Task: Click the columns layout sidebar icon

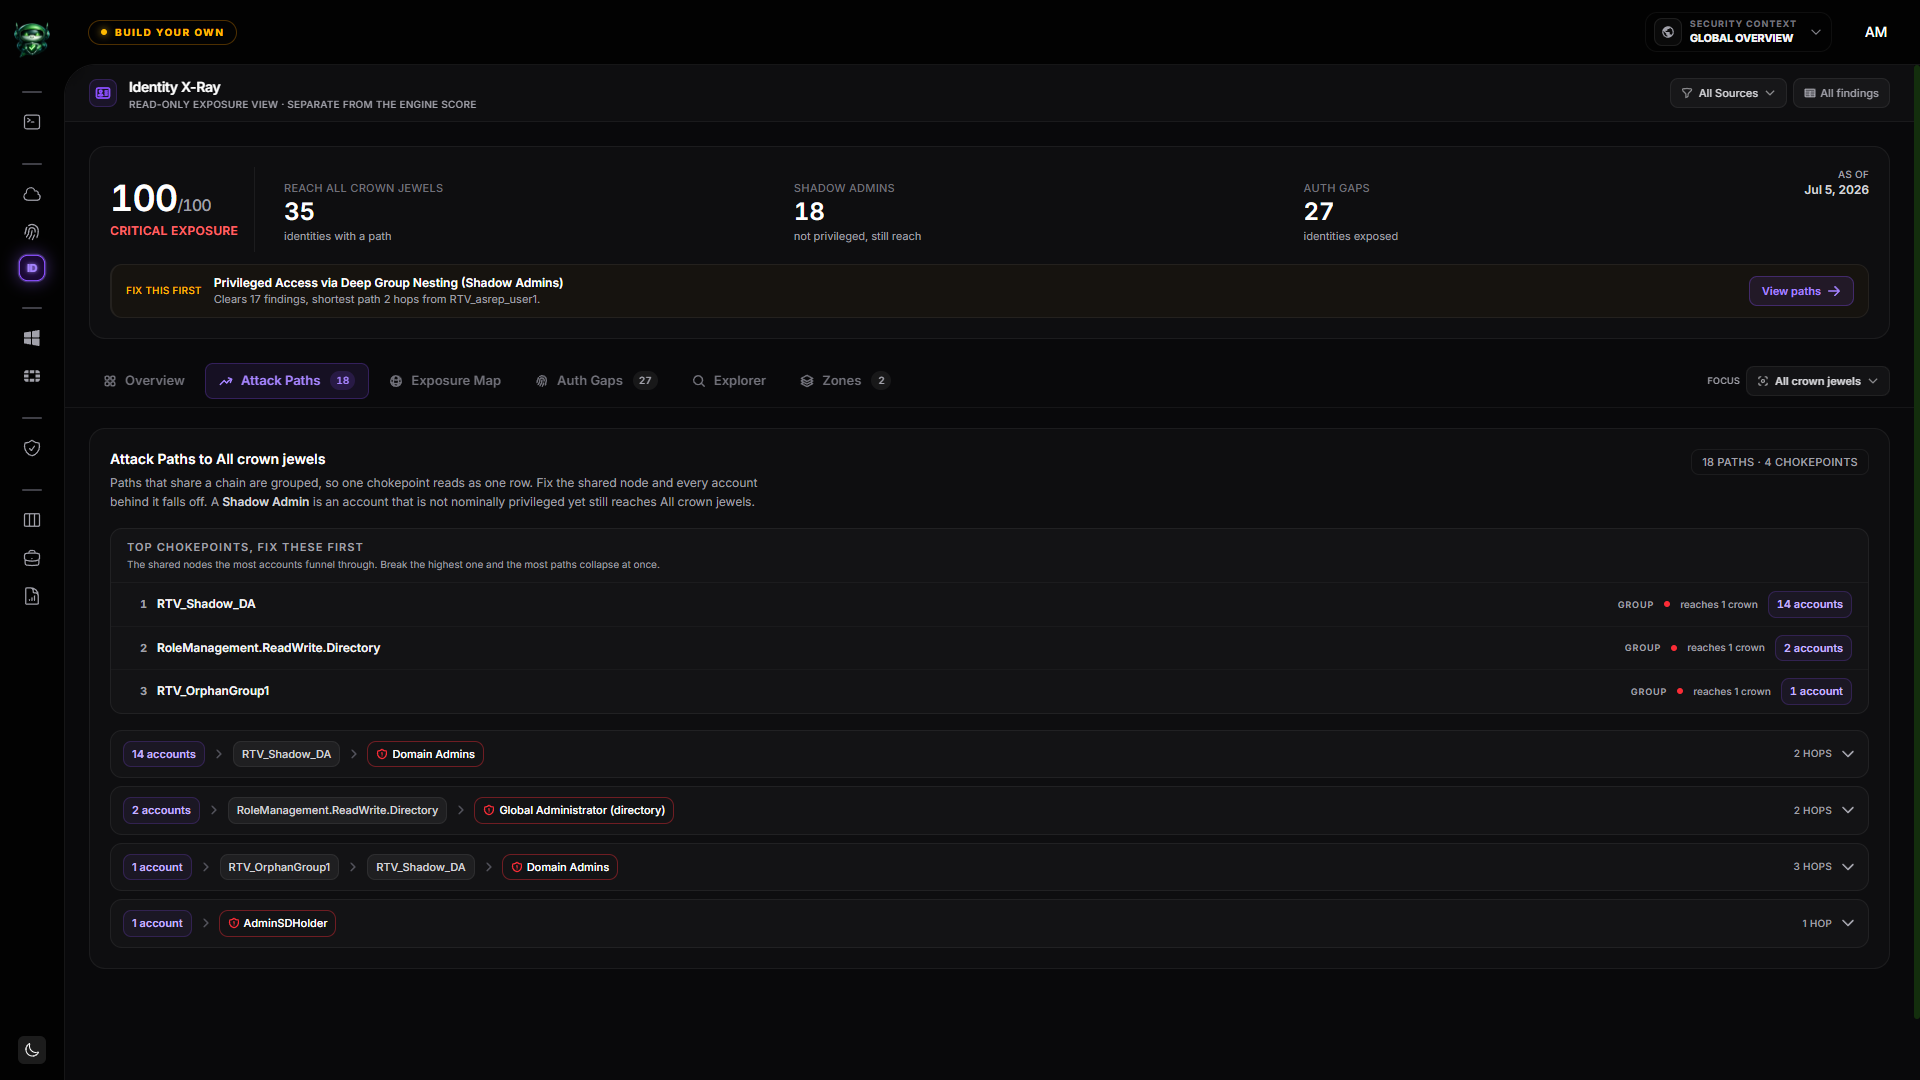Action: (x=32, y=520)
